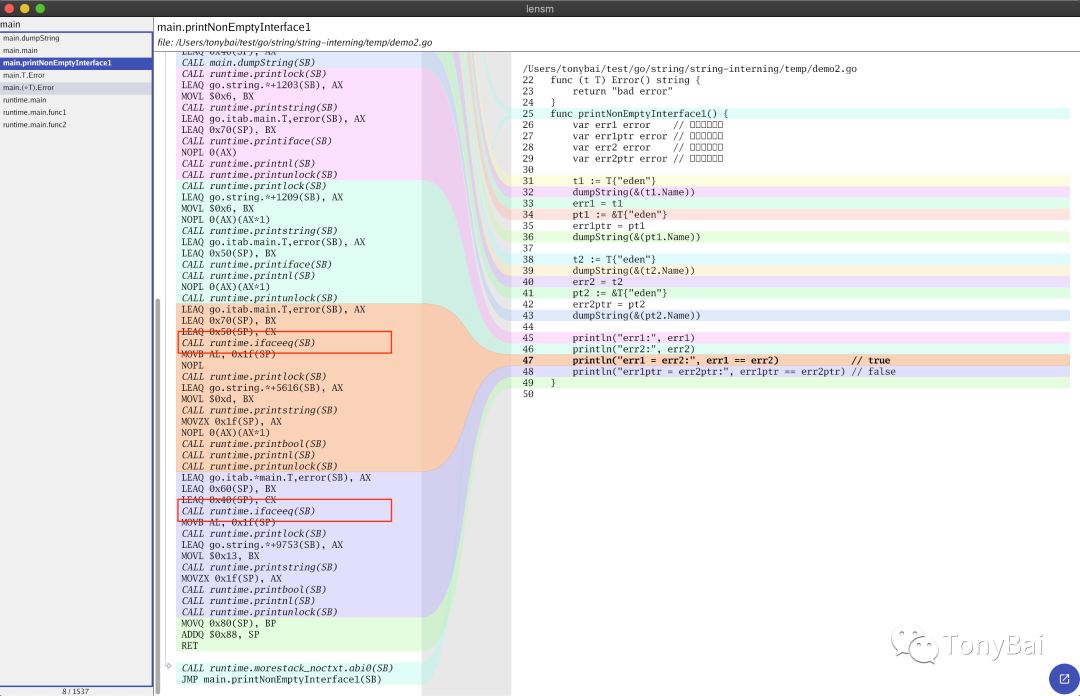Open main.T.Error in the sidebar
Image resolution: width=1080 pixels, height=696 pixels.
(76, 75)
